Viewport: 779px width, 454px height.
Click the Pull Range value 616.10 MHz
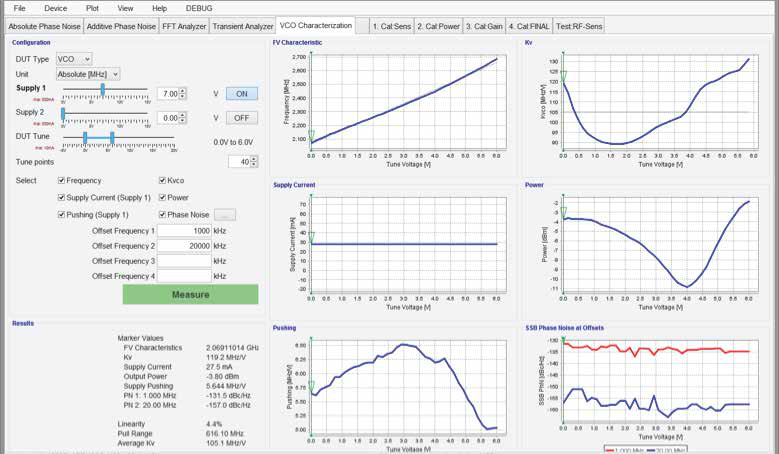(225, 434)
